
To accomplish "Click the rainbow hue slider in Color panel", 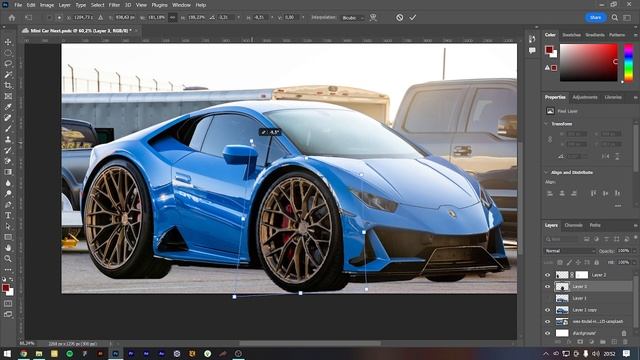I will tap(629, 62).
